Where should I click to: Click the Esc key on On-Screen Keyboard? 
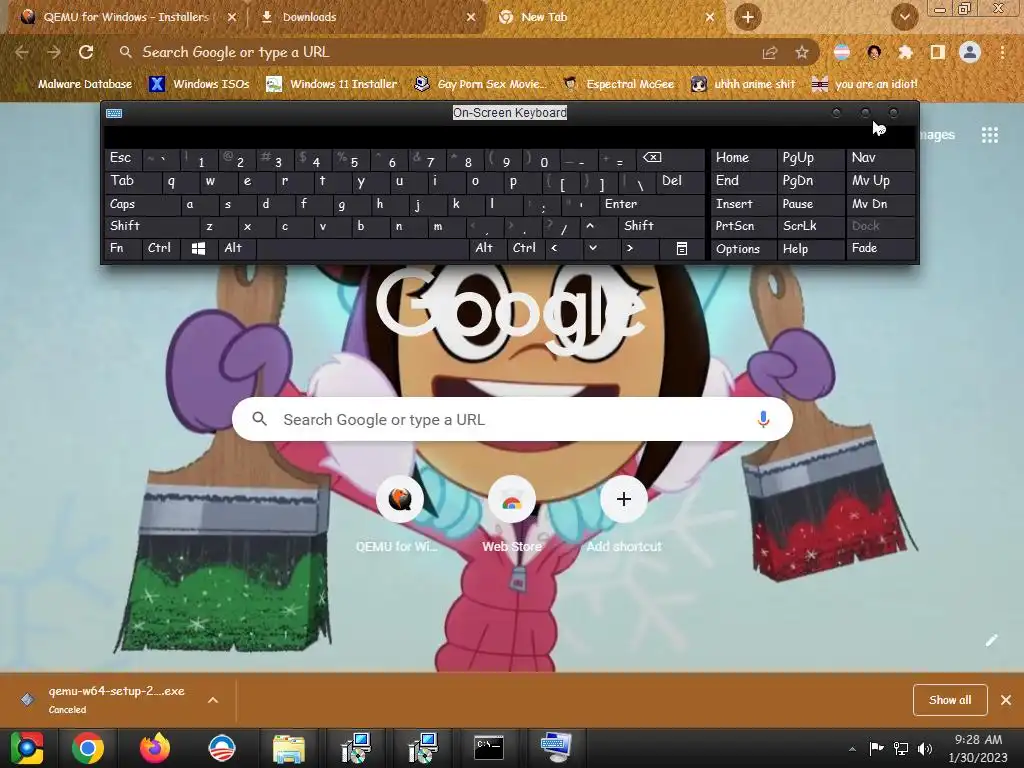coord(124,158)
